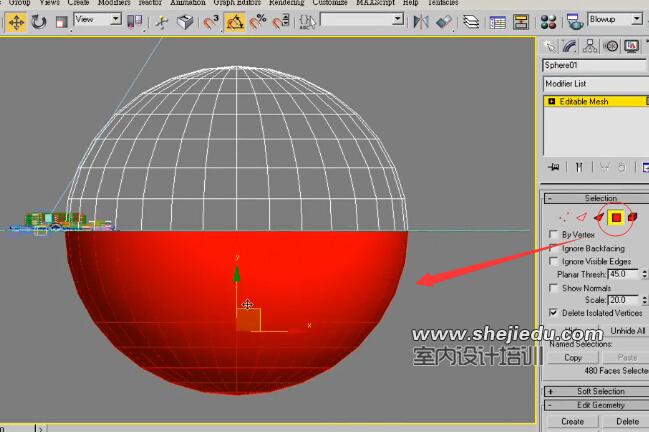This screenshot has width=649, height=432.
Task: Open the Layer Manager icon
Action: coord(471,22)
